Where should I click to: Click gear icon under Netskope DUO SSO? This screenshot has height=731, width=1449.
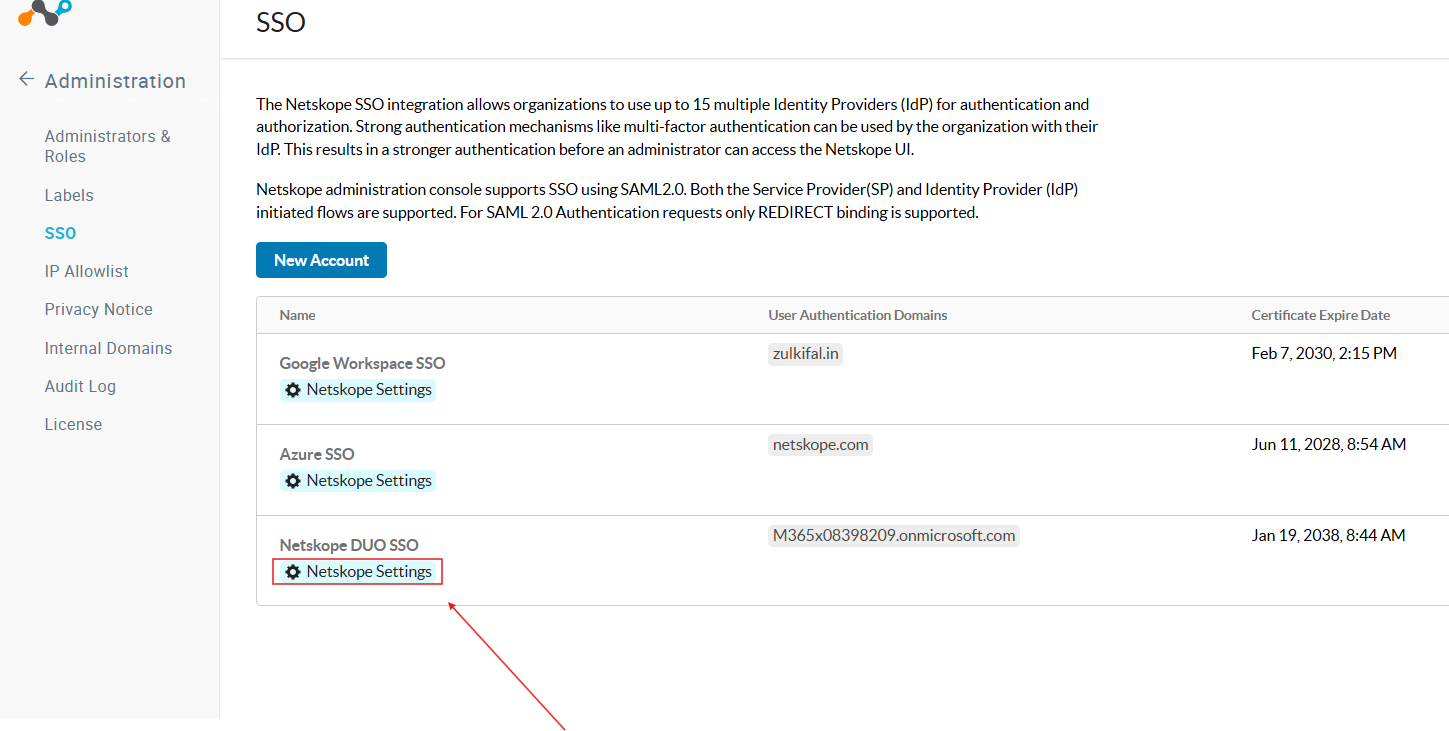point(293,572)
